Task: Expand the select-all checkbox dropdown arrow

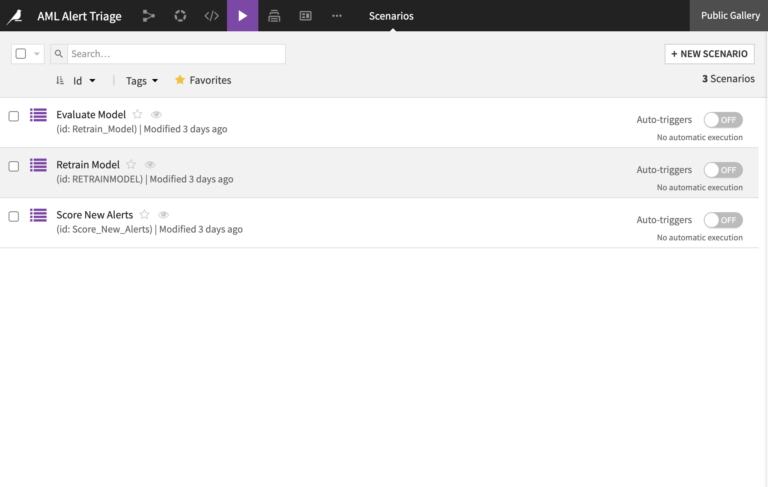Action: point(36,54)
